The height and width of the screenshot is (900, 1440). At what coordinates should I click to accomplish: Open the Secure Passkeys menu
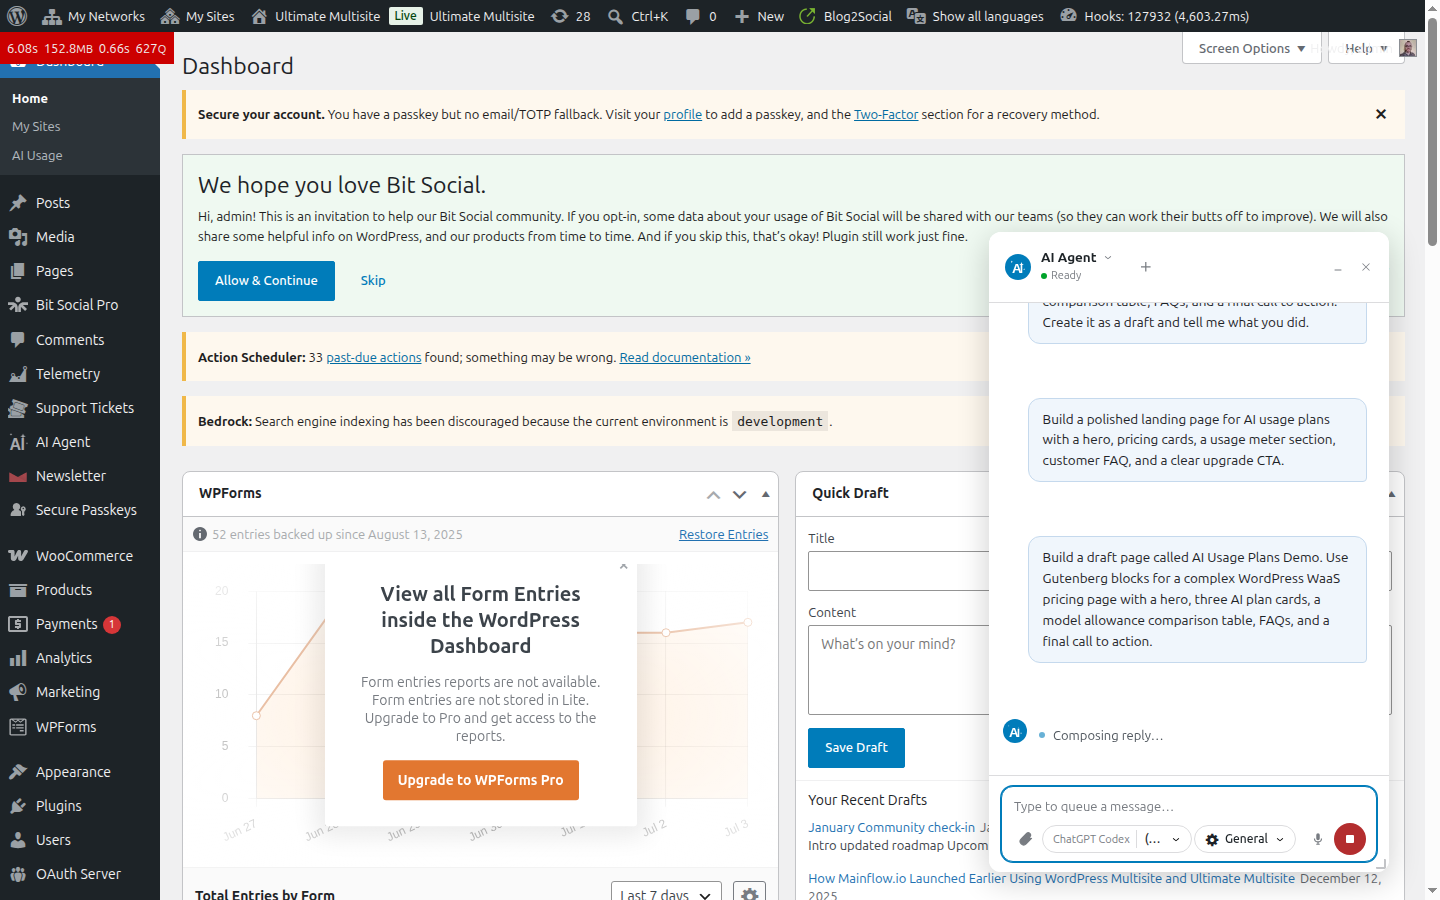coord(80,510)
